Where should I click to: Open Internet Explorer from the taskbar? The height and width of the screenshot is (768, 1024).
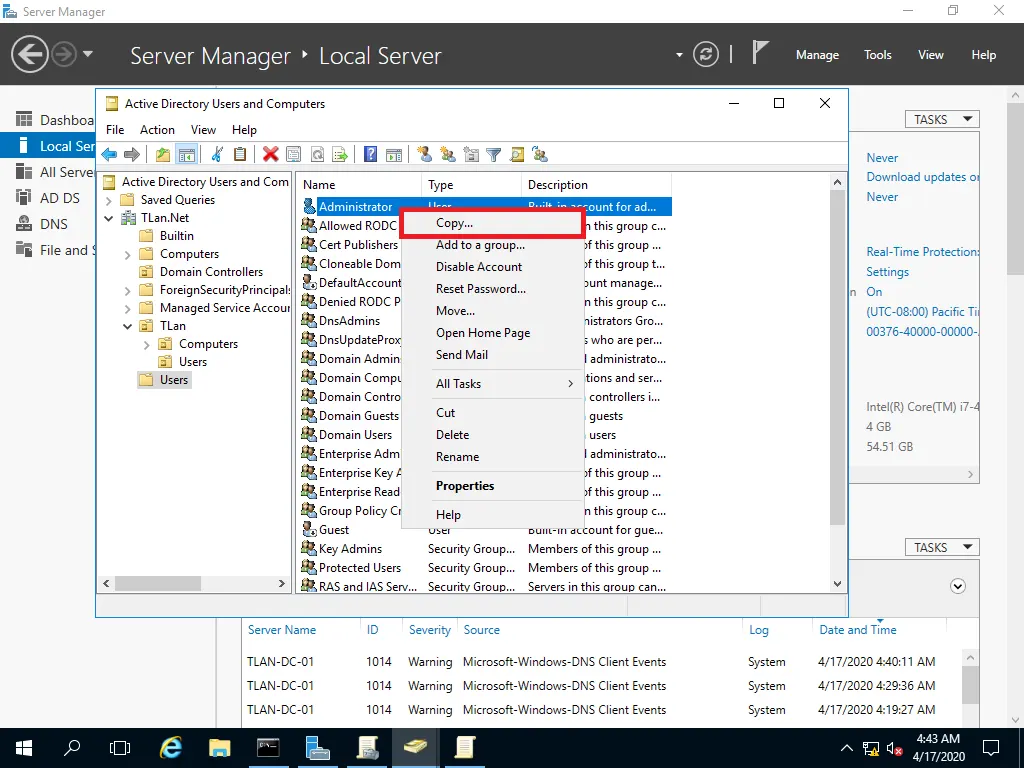(x=171, y=748)
